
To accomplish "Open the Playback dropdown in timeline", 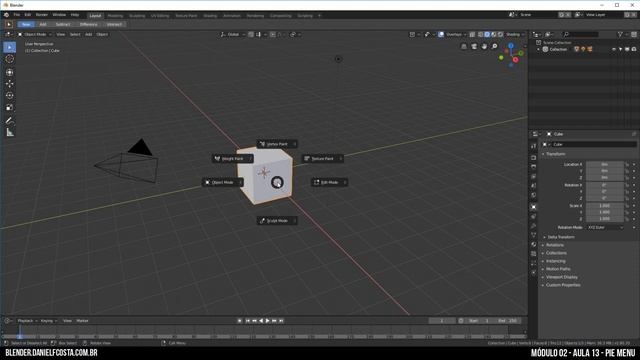I will 27,321.
